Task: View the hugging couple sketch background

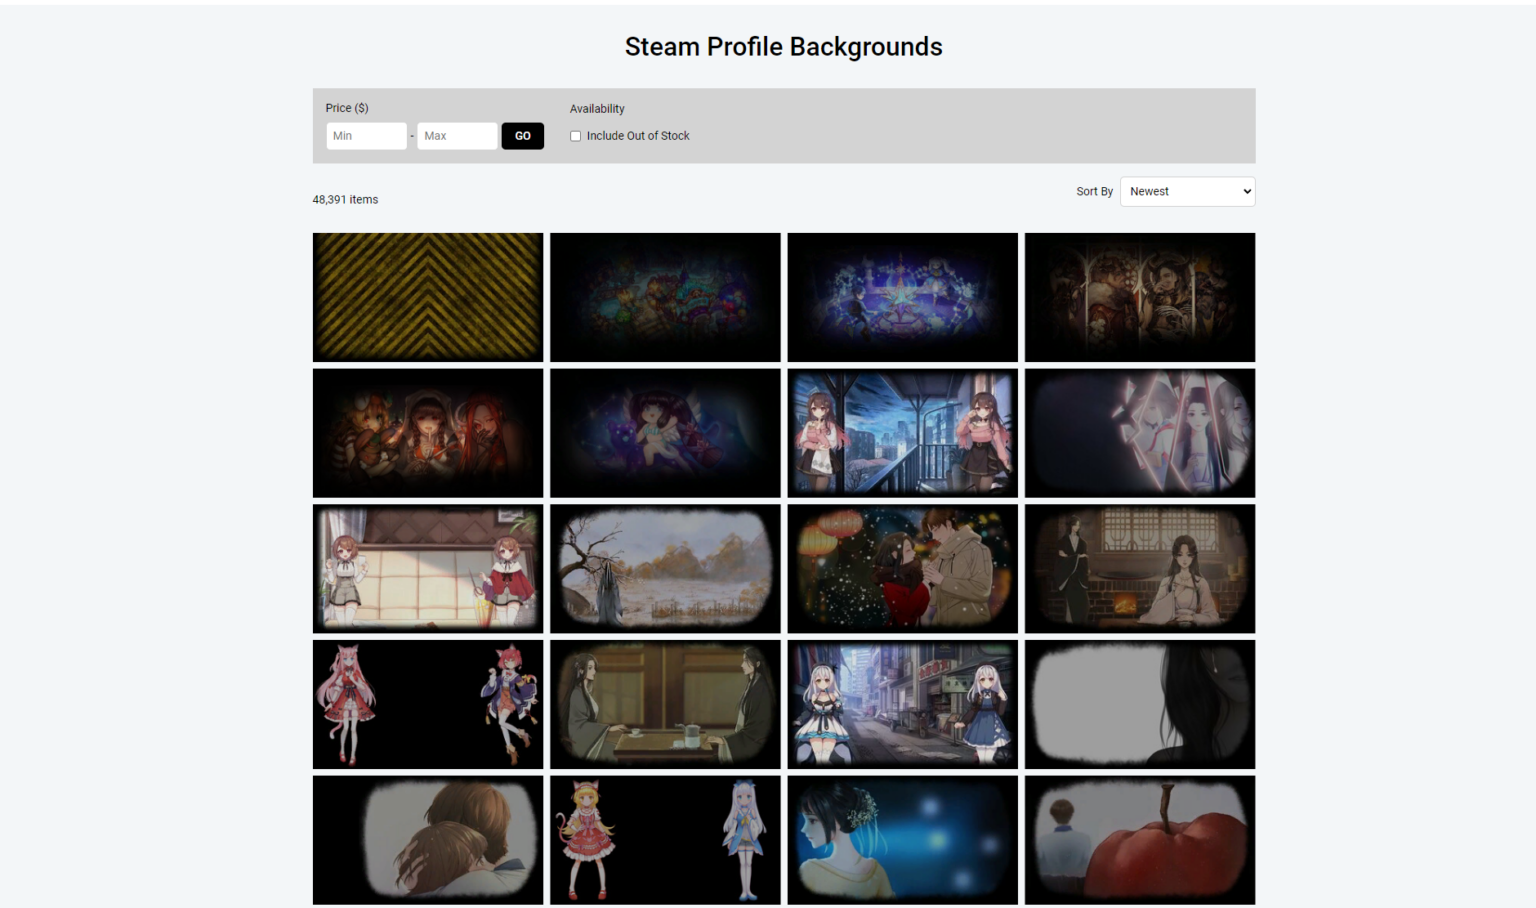Action: [x=428, y=840]
